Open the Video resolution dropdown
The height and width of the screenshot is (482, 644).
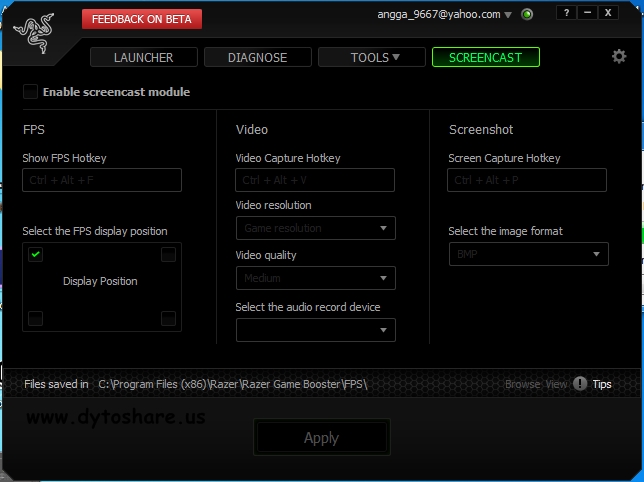316,228
